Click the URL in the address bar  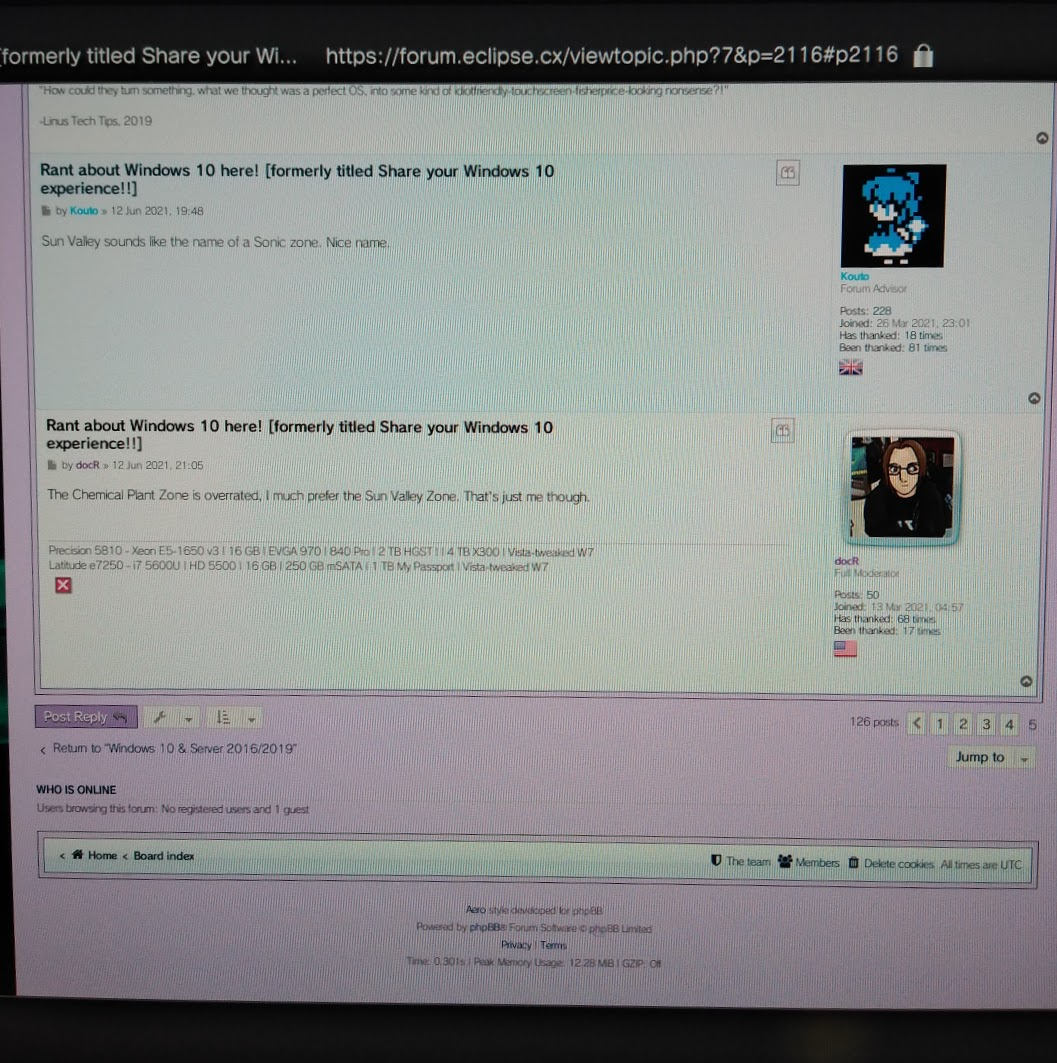[x=612, y=55]
